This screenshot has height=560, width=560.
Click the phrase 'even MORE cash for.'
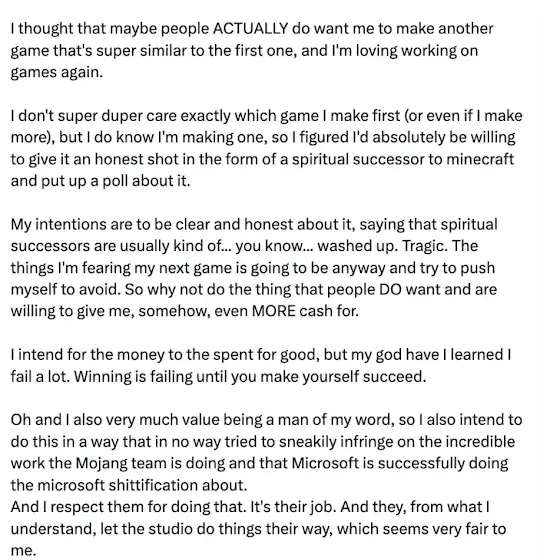286,311
